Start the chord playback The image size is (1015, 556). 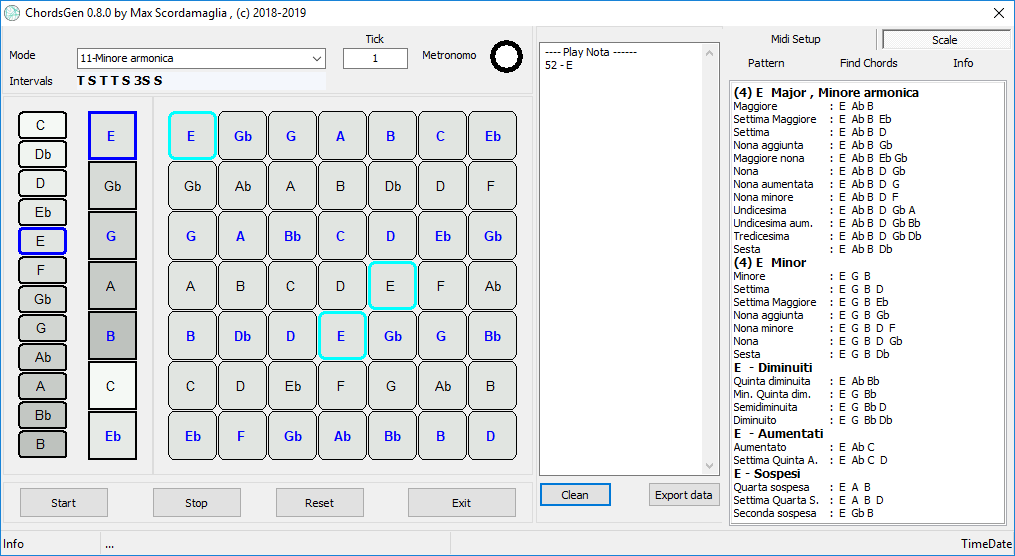tap(63, 503)
